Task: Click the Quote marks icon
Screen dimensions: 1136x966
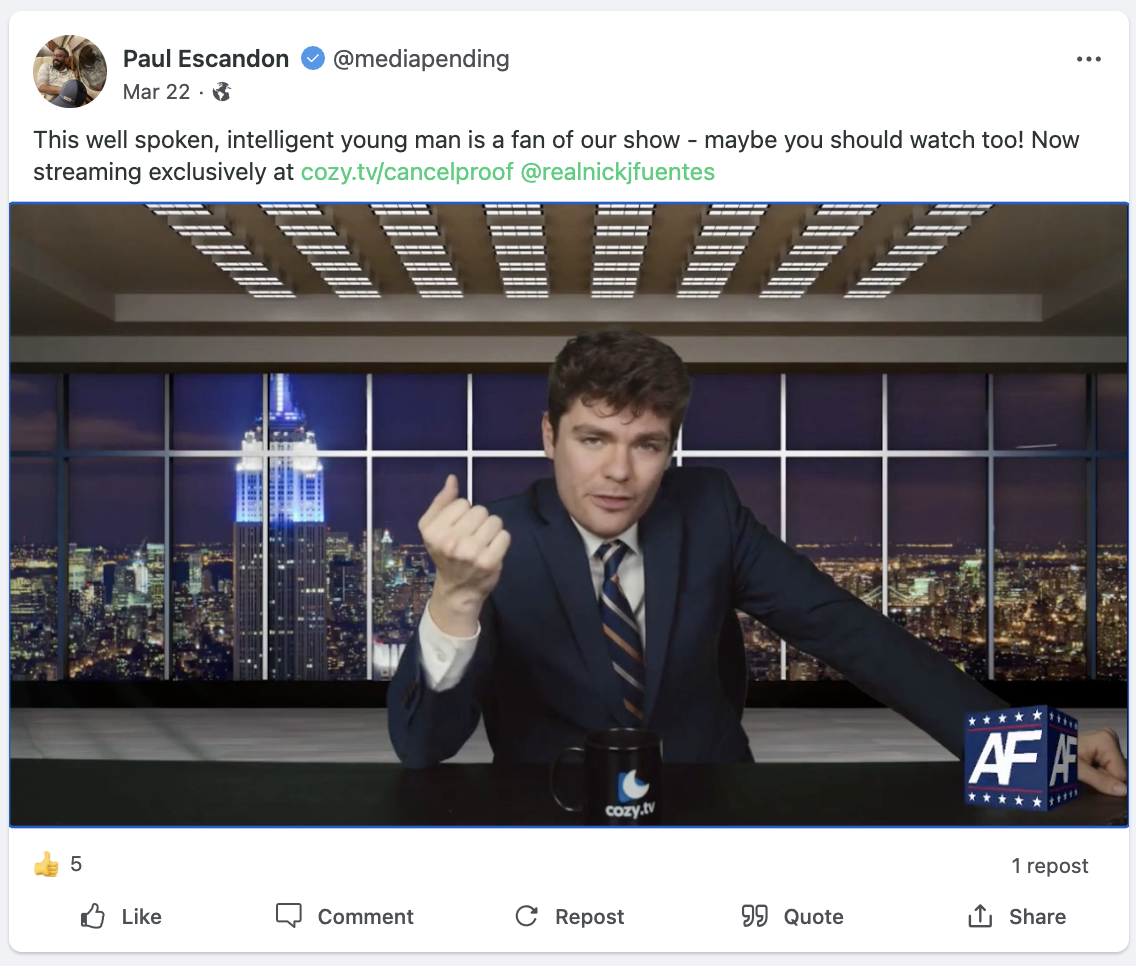Action: click(754, 916)
